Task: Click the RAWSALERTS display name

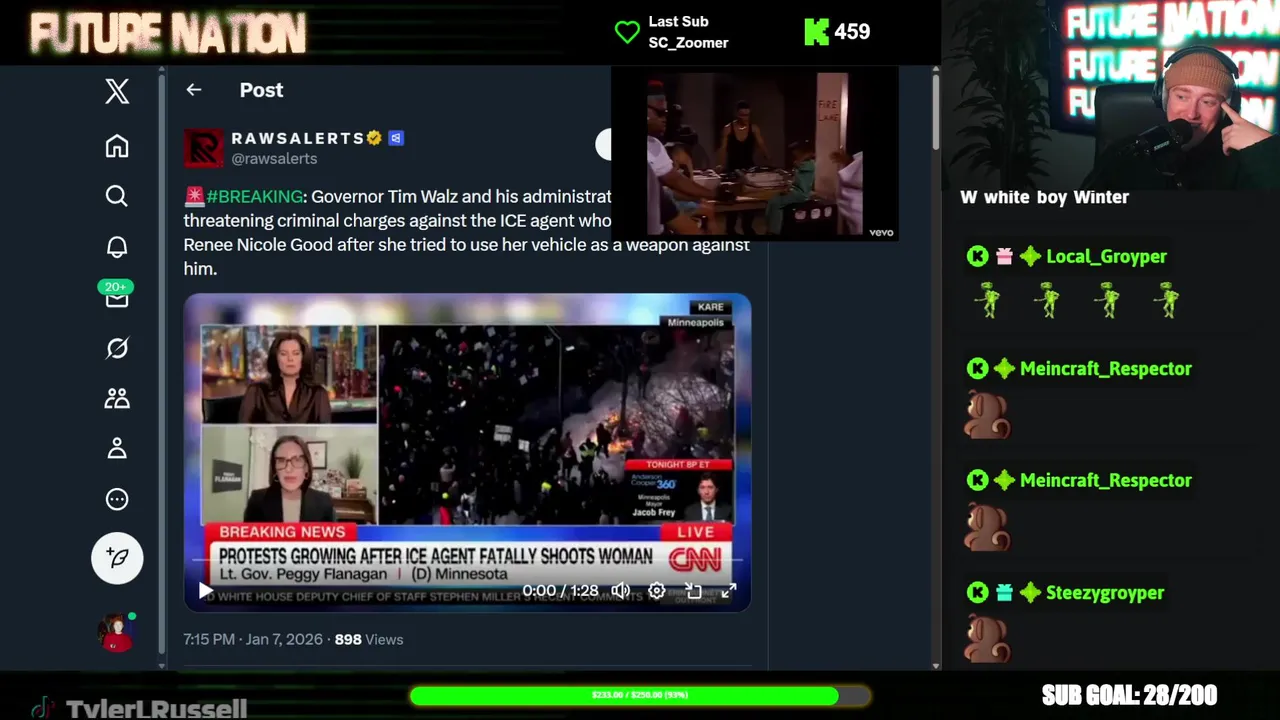Action: pyautogui.click(x=297, y=138)
